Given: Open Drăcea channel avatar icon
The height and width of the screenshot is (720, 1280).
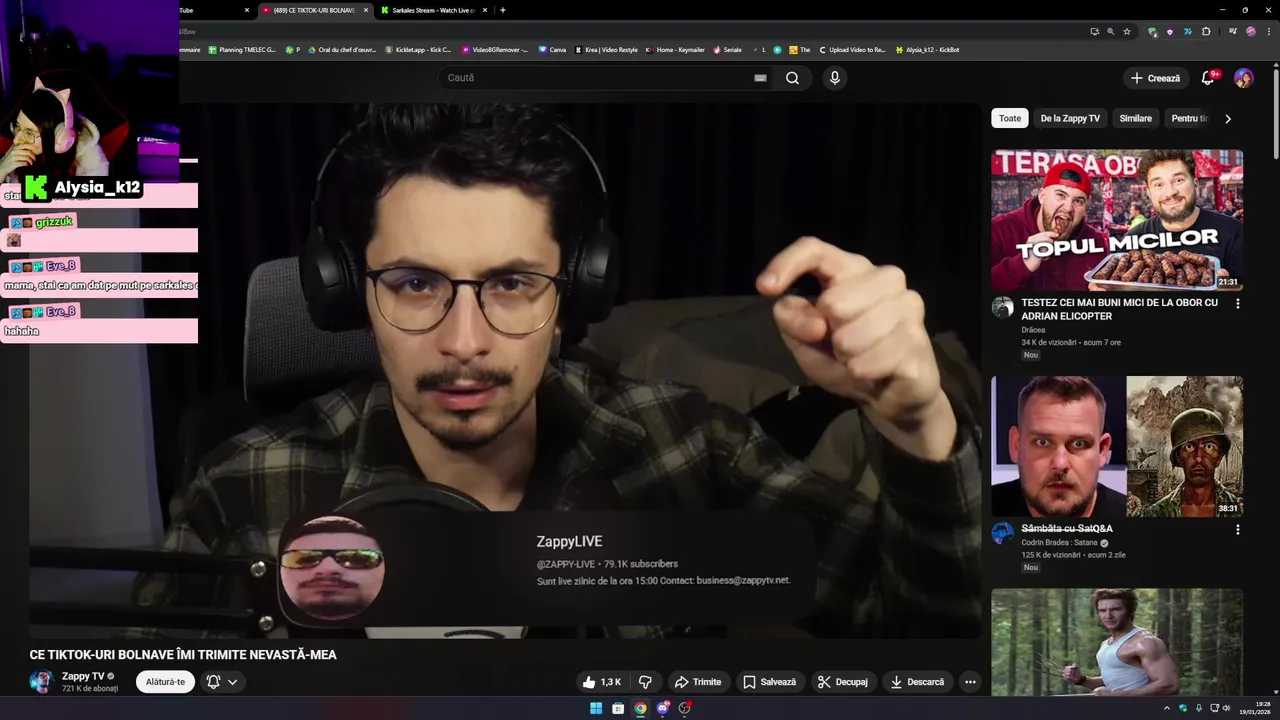Looking at the screenshot, I should pyautogui.click(x=1003, y=307).
